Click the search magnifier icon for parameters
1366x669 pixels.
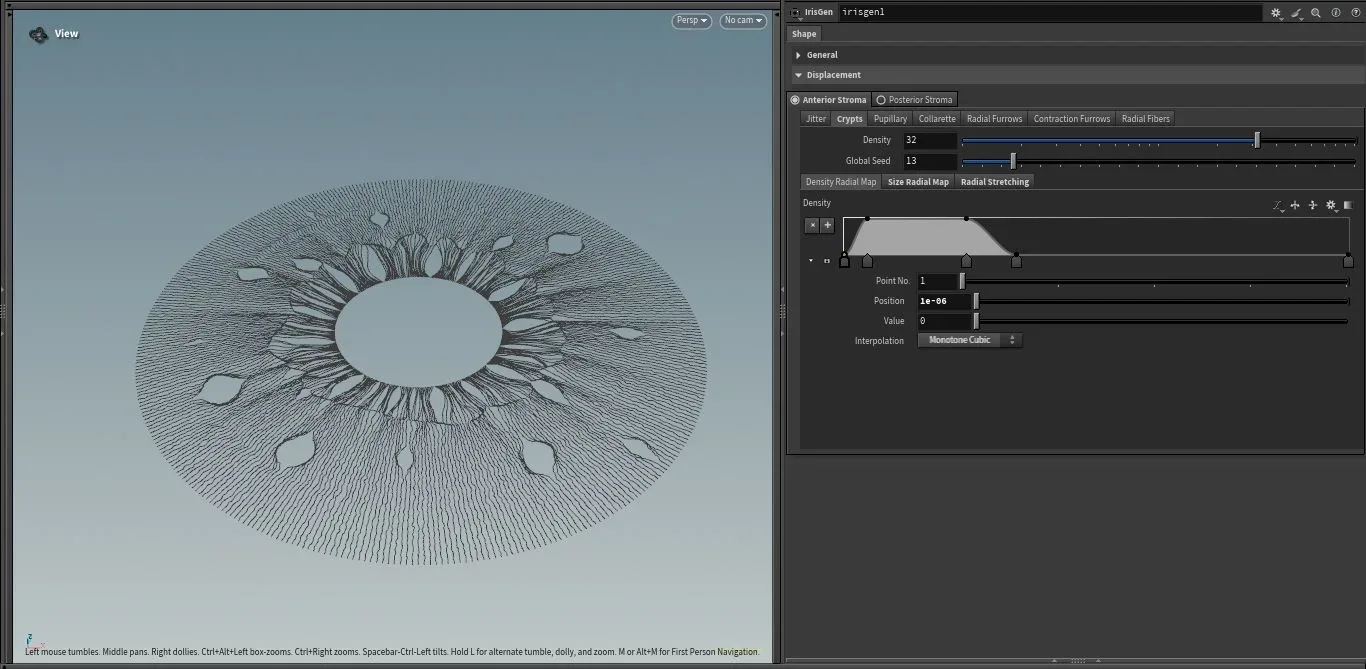(x=1316, y=13)
